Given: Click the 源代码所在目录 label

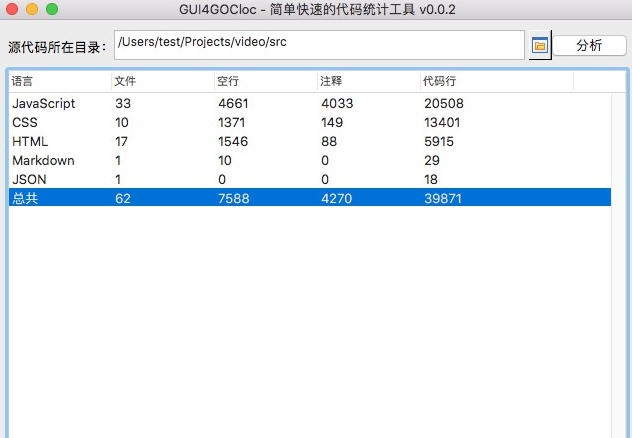Looking at the screenshot, I should [x=57, y=47].
